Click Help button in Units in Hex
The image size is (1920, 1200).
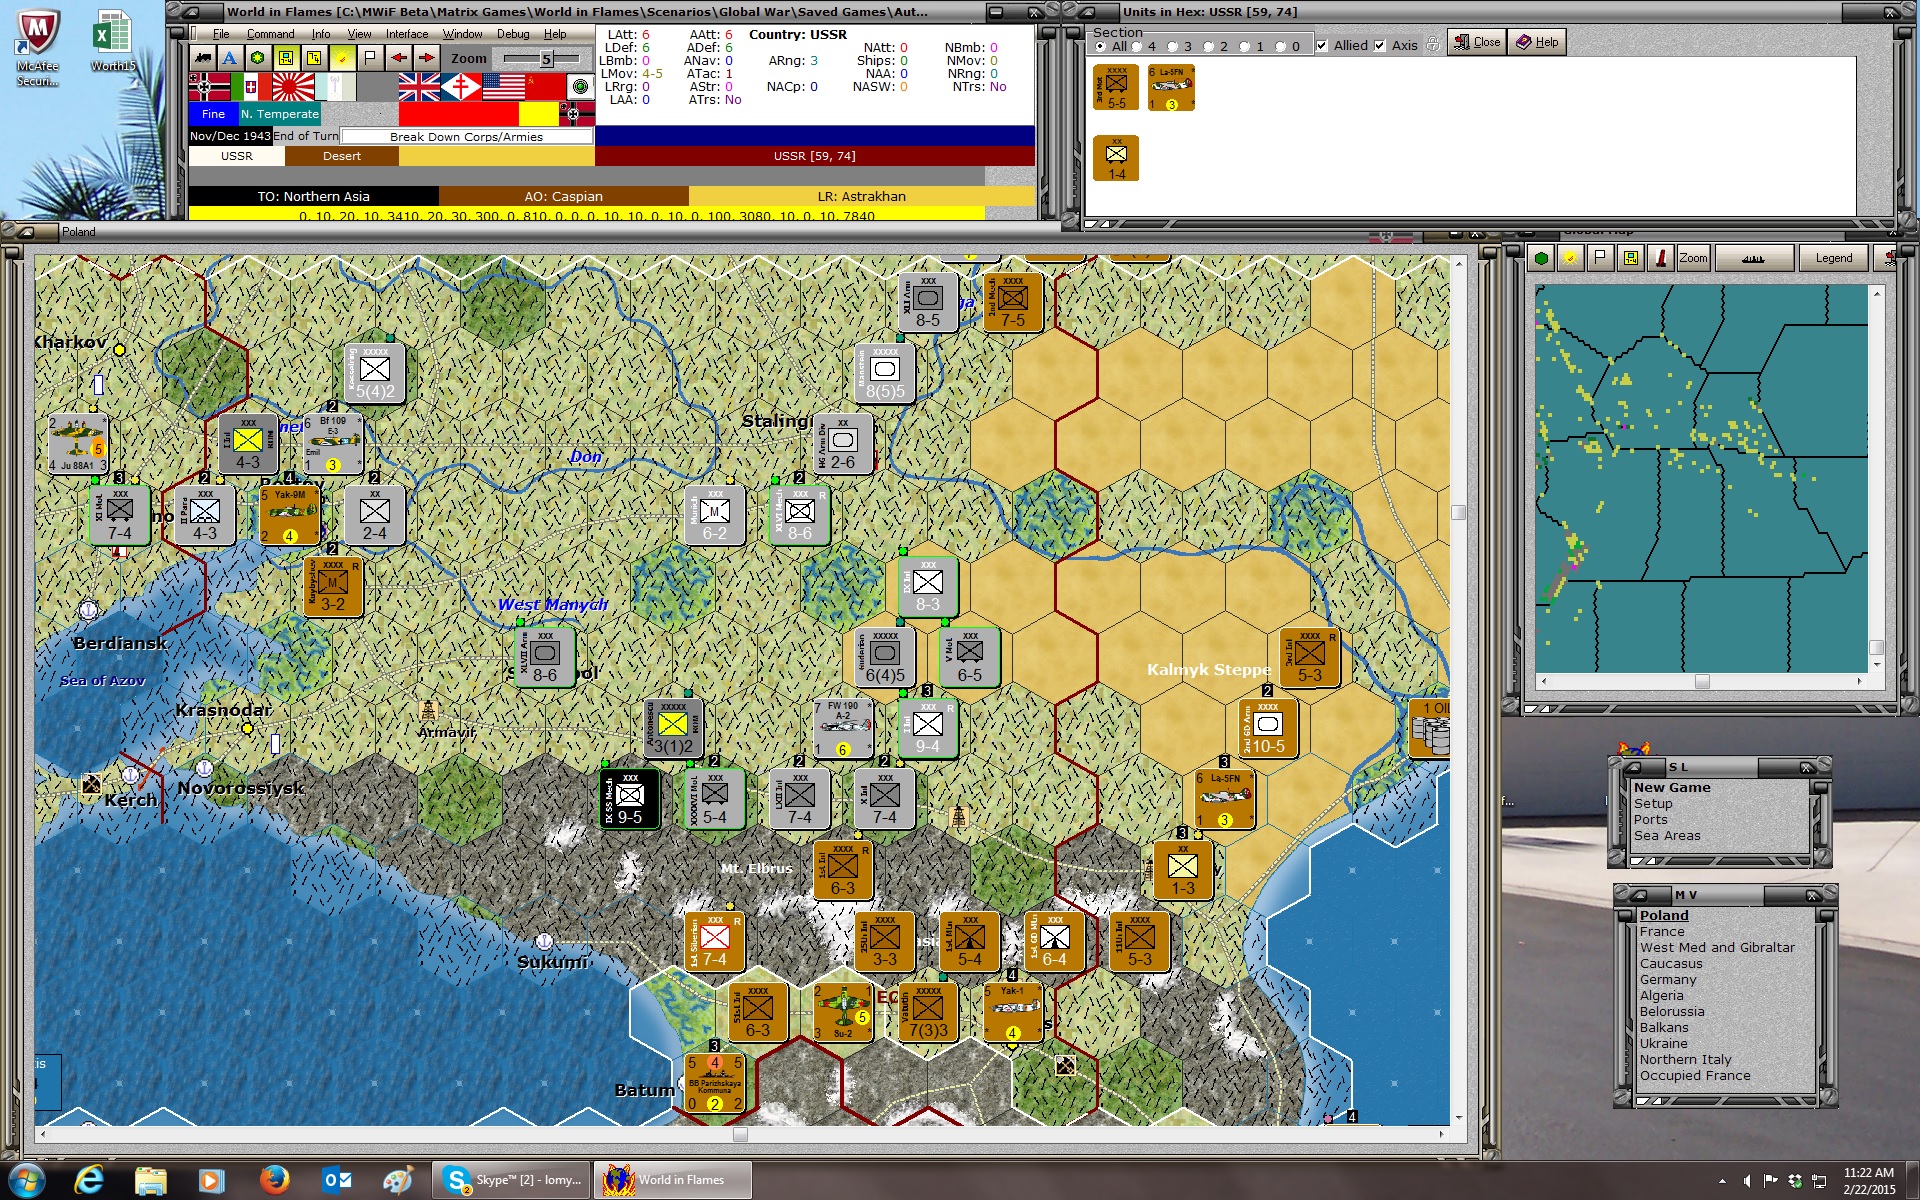1537,42
